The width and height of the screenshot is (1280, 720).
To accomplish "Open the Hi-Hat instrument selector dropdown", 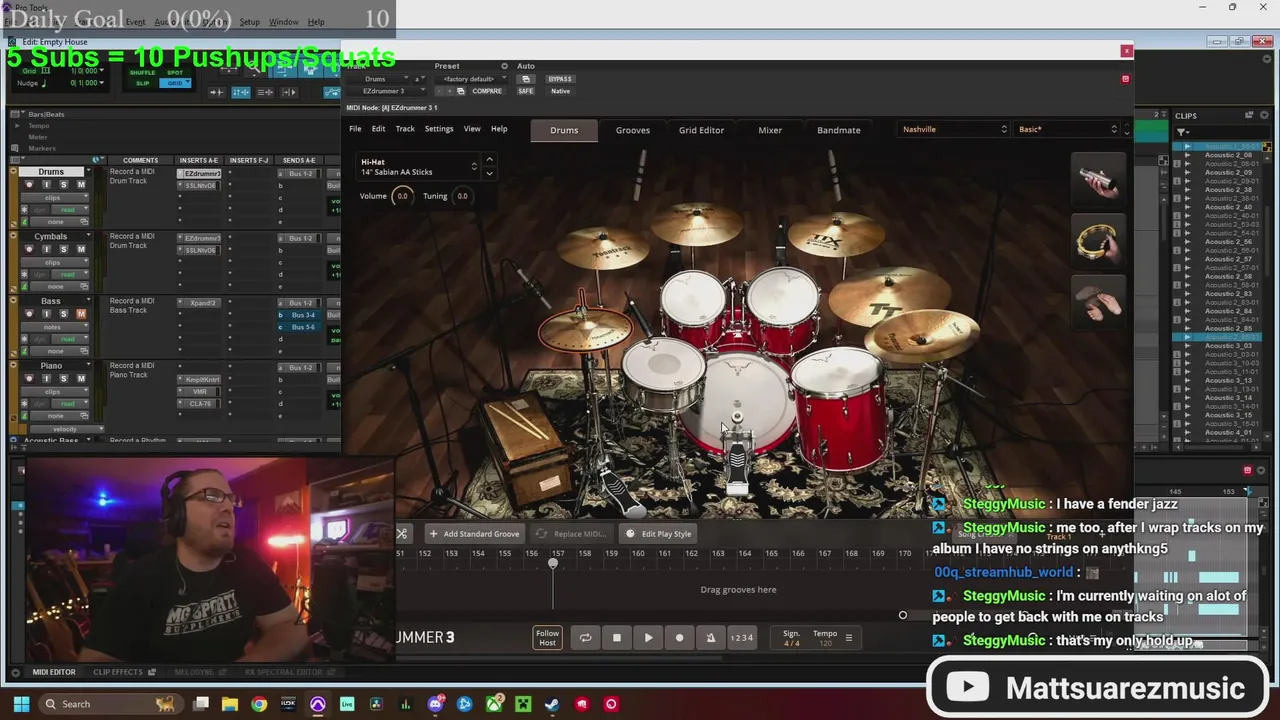I will tap(418, 167).
